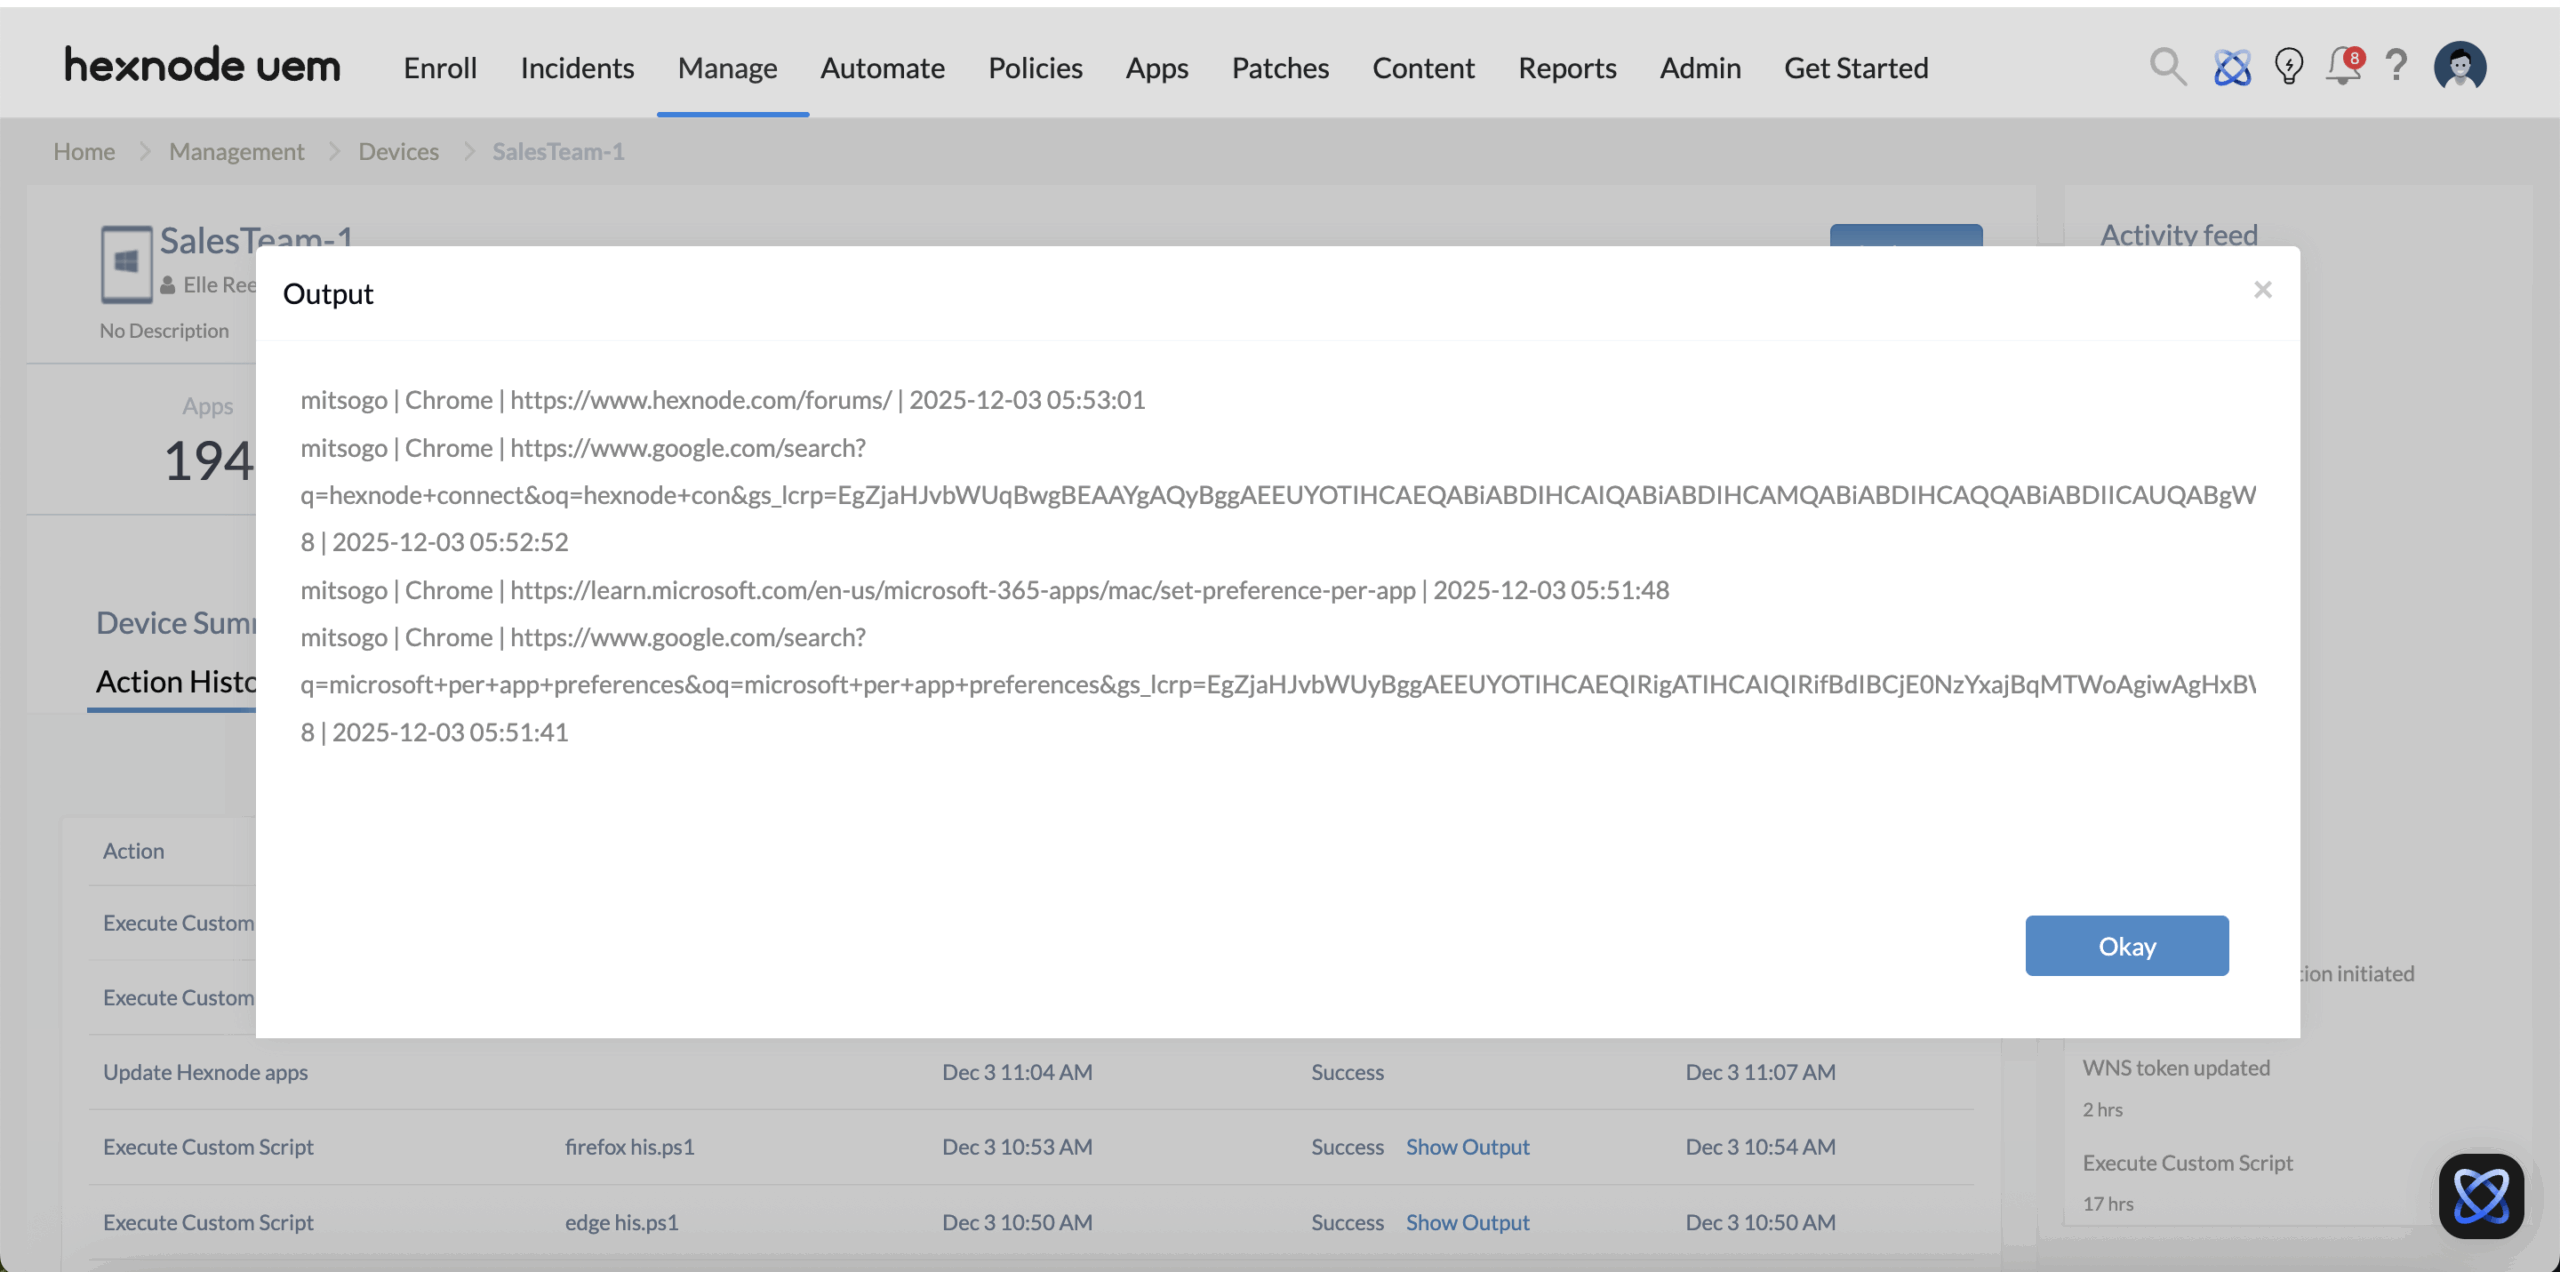The image size is (2560, 1272).
Task: Navigate to Devices breadcrumb
Action: [398, 151]
